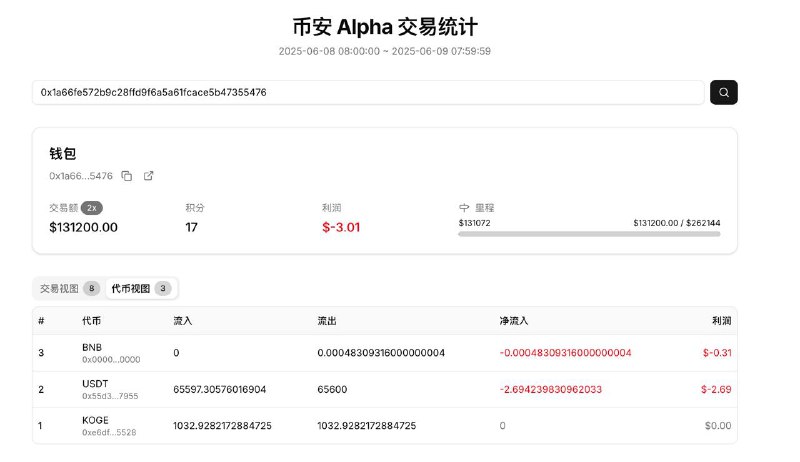Focus the wallet address search field
The height and width of the screenshot is (462, 800).
[x=368, y=92]
